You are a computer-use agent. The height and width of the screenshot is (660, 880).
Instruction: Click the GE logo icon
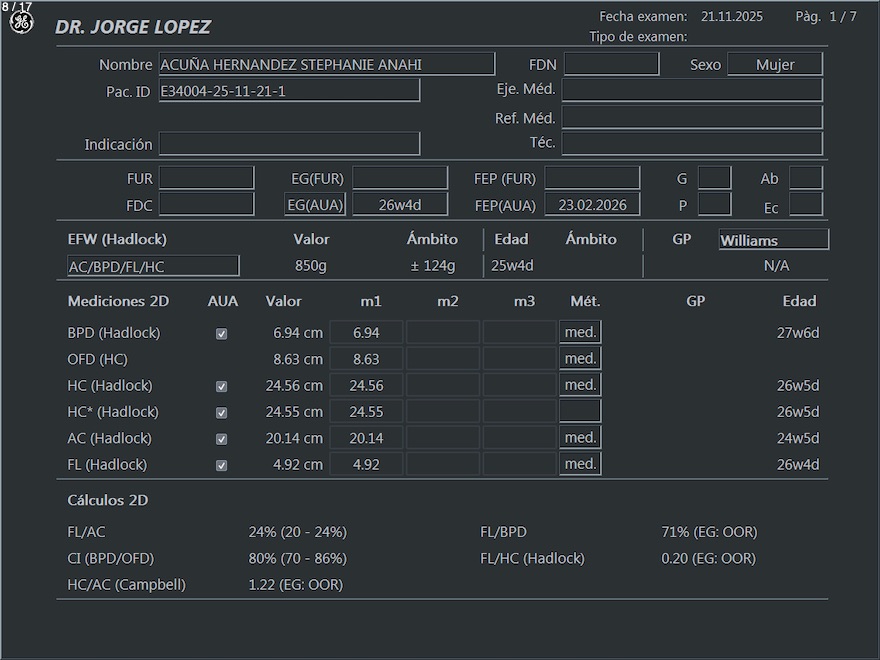click(x=21, y=22)
